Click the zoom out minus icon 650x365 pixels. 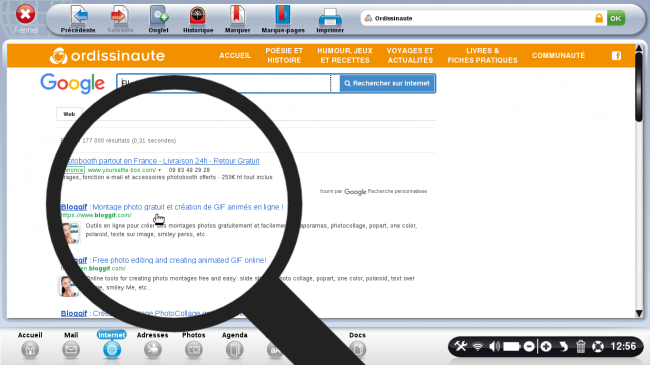coord(529,346)
